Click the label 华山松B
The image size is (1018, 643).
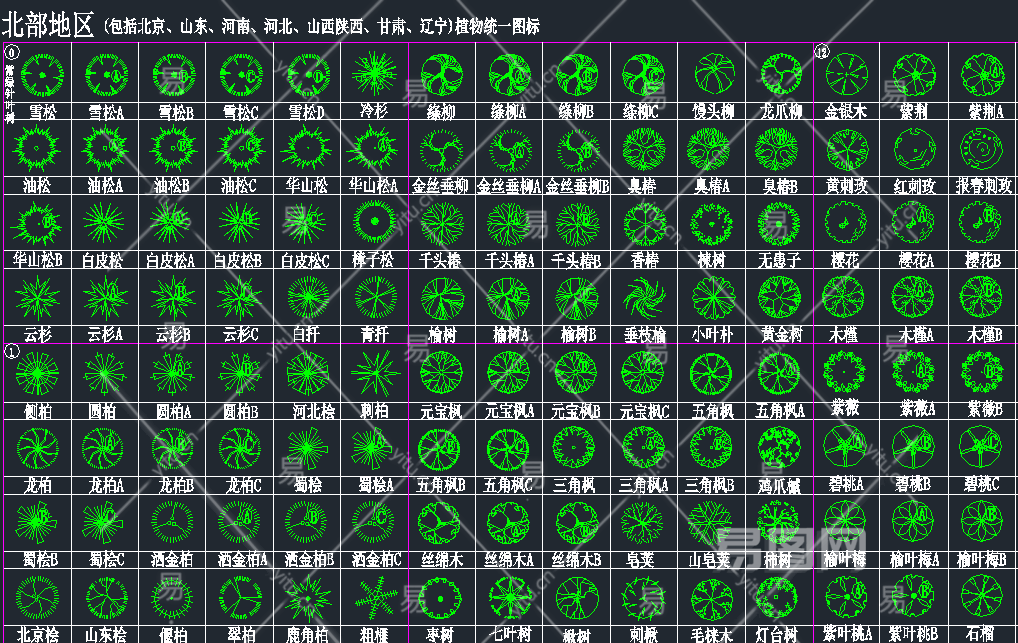(x=38, y=260)
